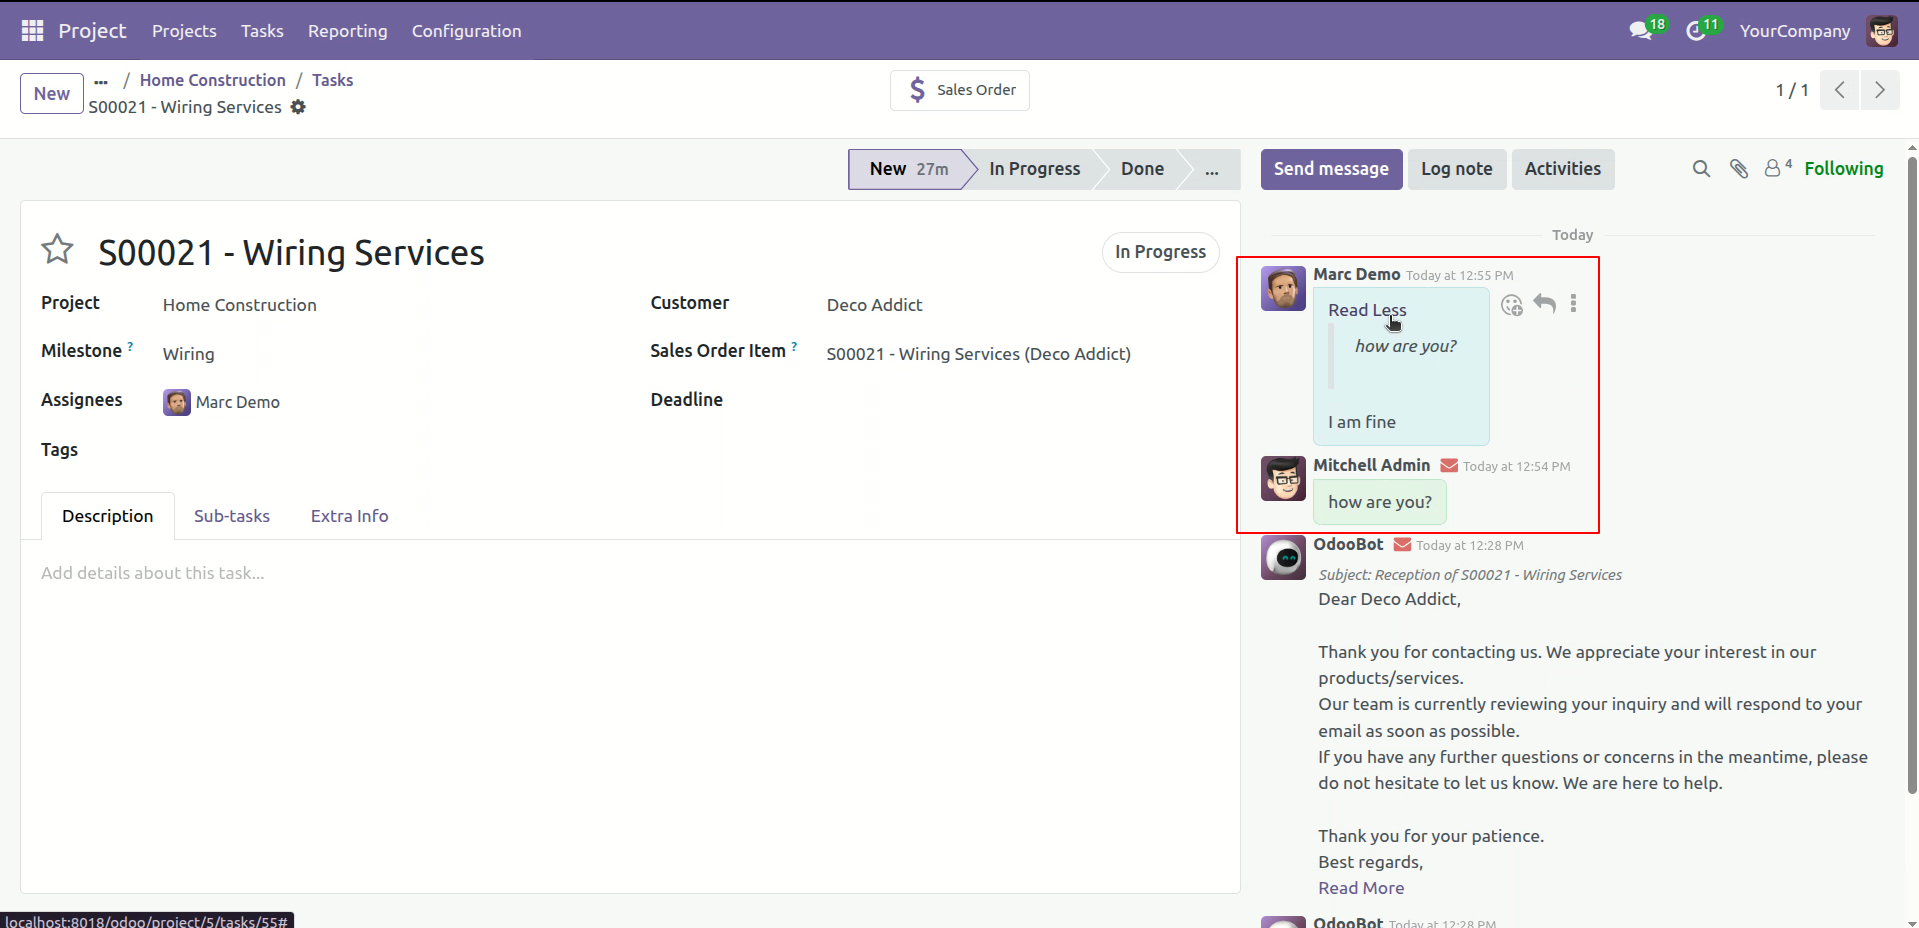Switch to the Sub-tasks tab
Image resolution: width=1919 pixels, height=928 pixels.
tap(232, 516)
